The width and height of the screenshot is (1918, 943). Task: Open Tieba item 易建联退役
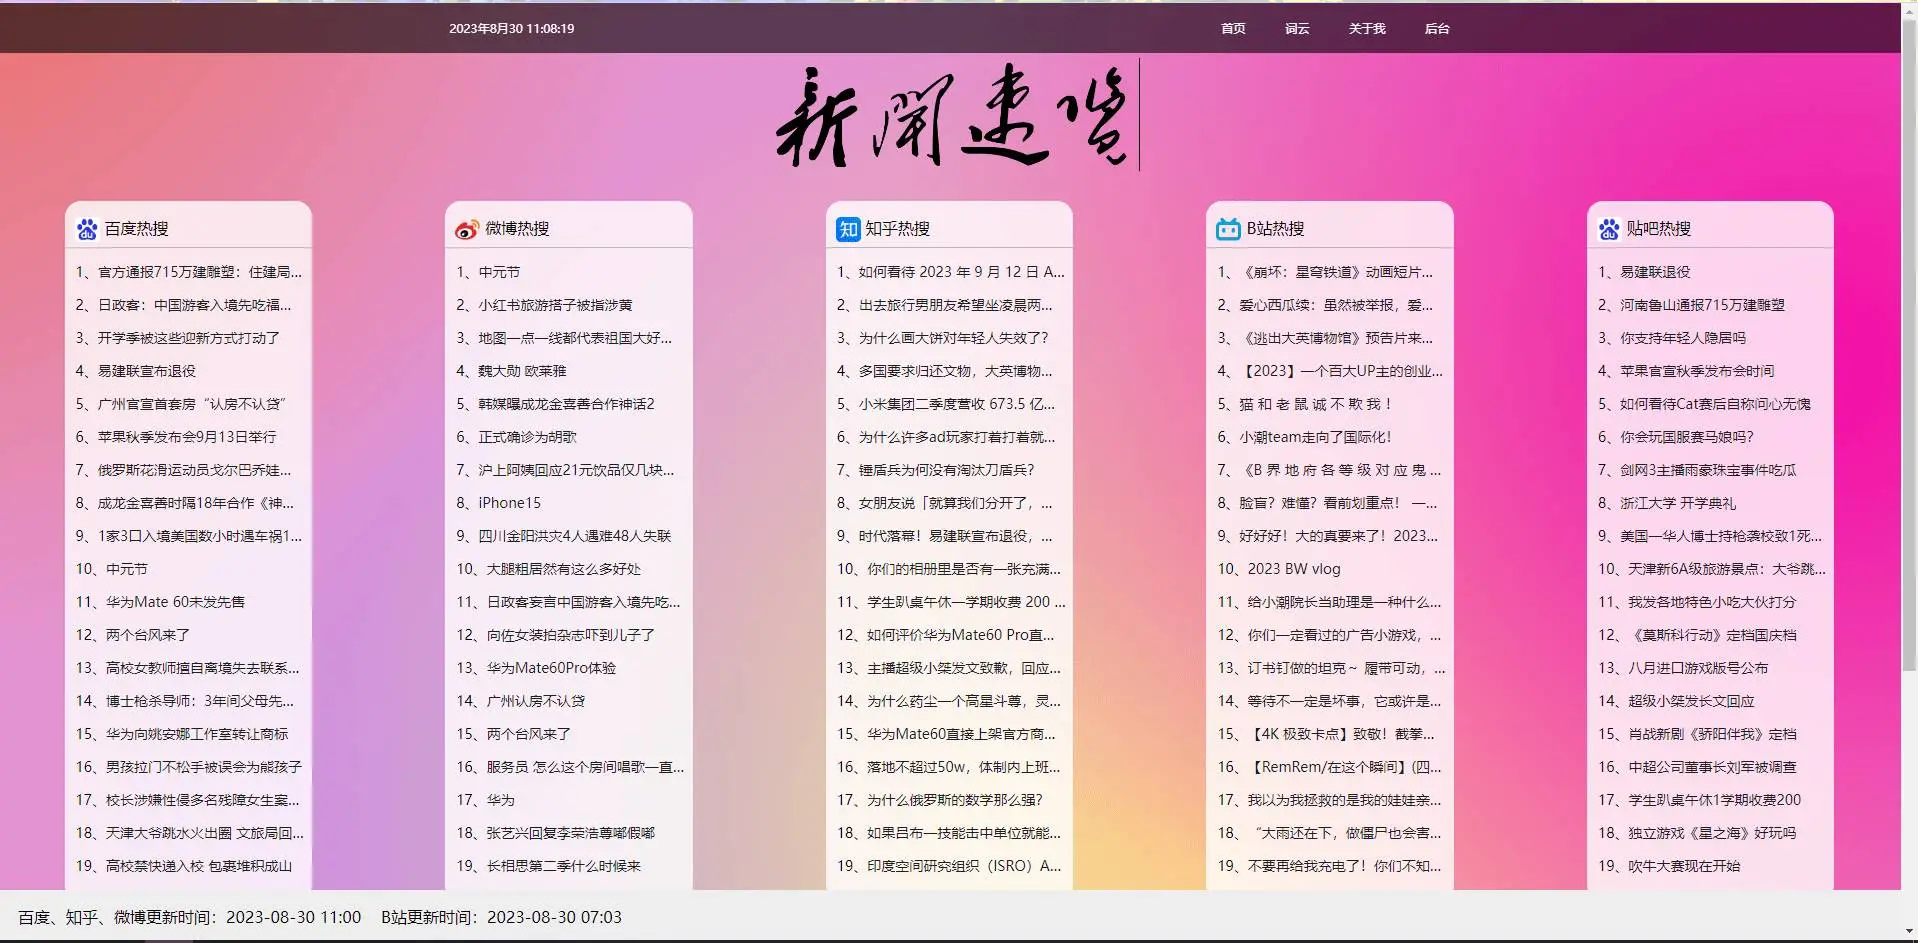[x=1644, y=272]
